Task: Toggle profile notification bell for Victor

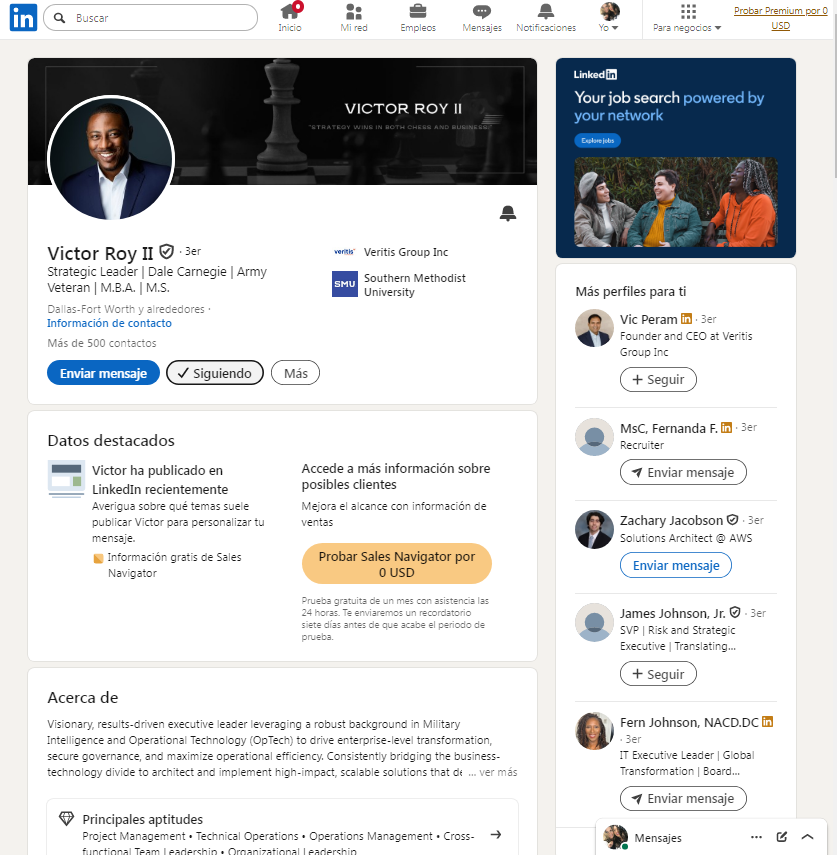Action: pyautogui.click(x=508, y=213)
